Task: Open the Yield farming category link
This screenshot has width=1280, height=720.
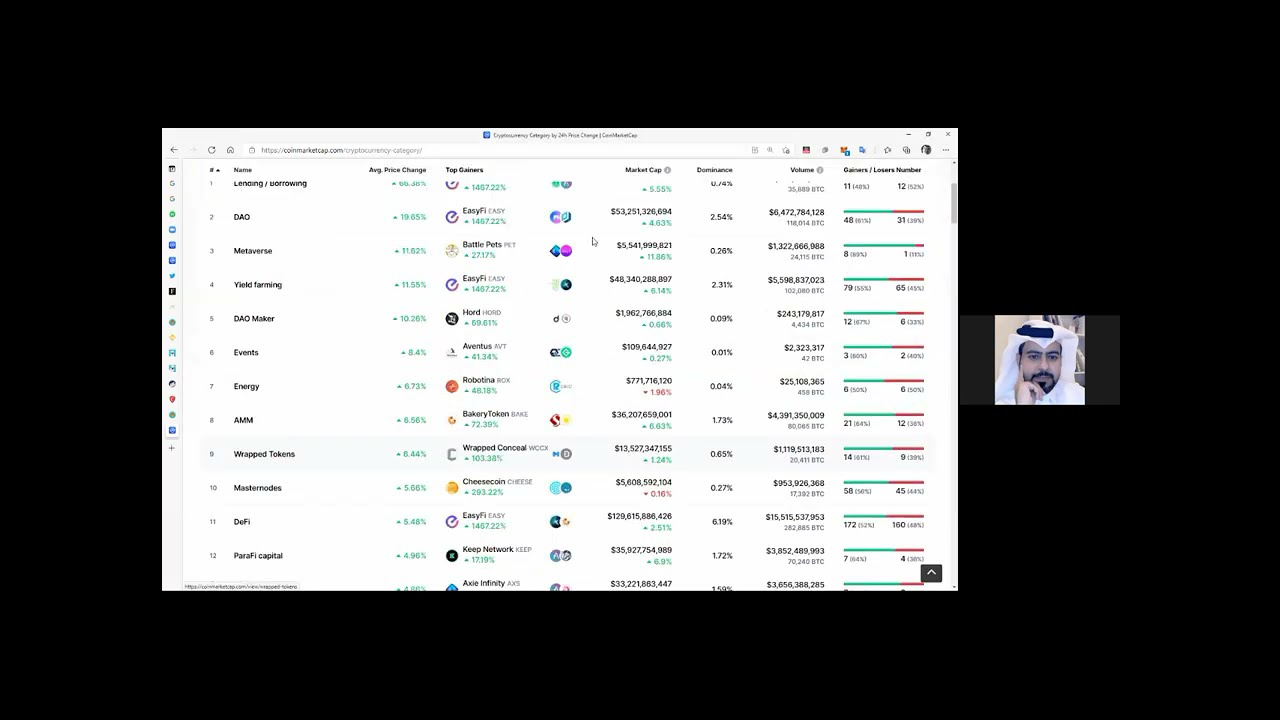Action: pos(258,285)
